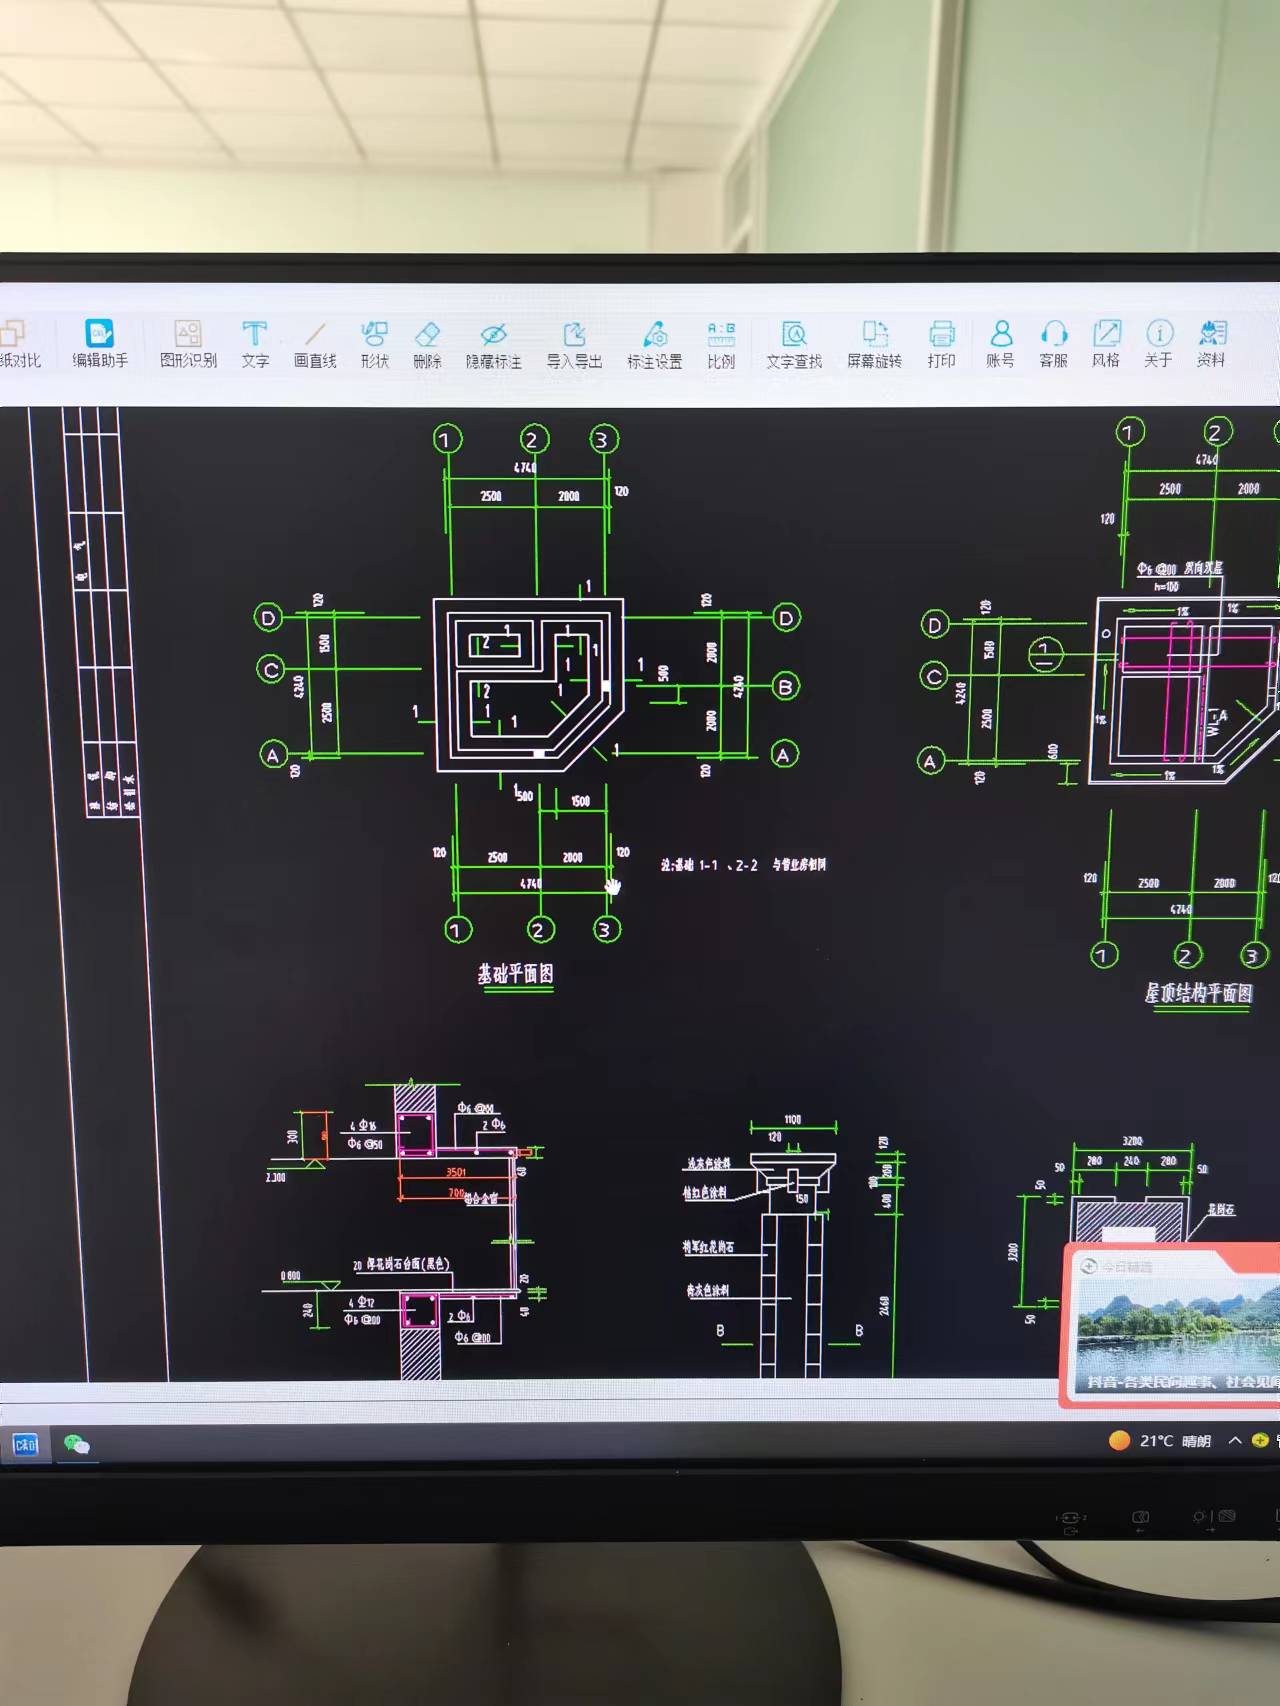
Task: Choose the 文字 text tool
Action: coord(255,343)
